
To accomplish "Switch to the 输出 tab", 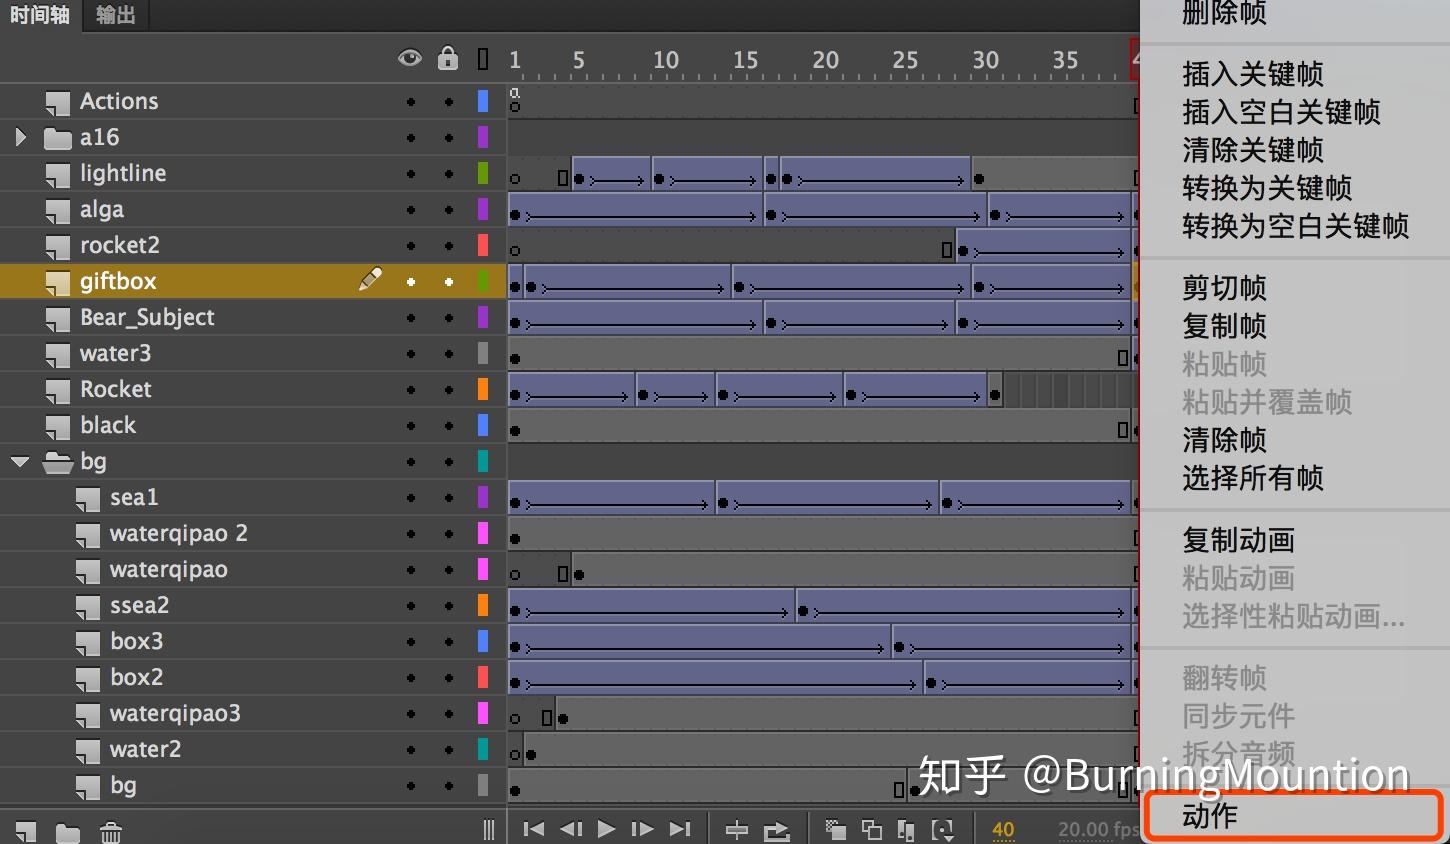I will coord(113,14).
